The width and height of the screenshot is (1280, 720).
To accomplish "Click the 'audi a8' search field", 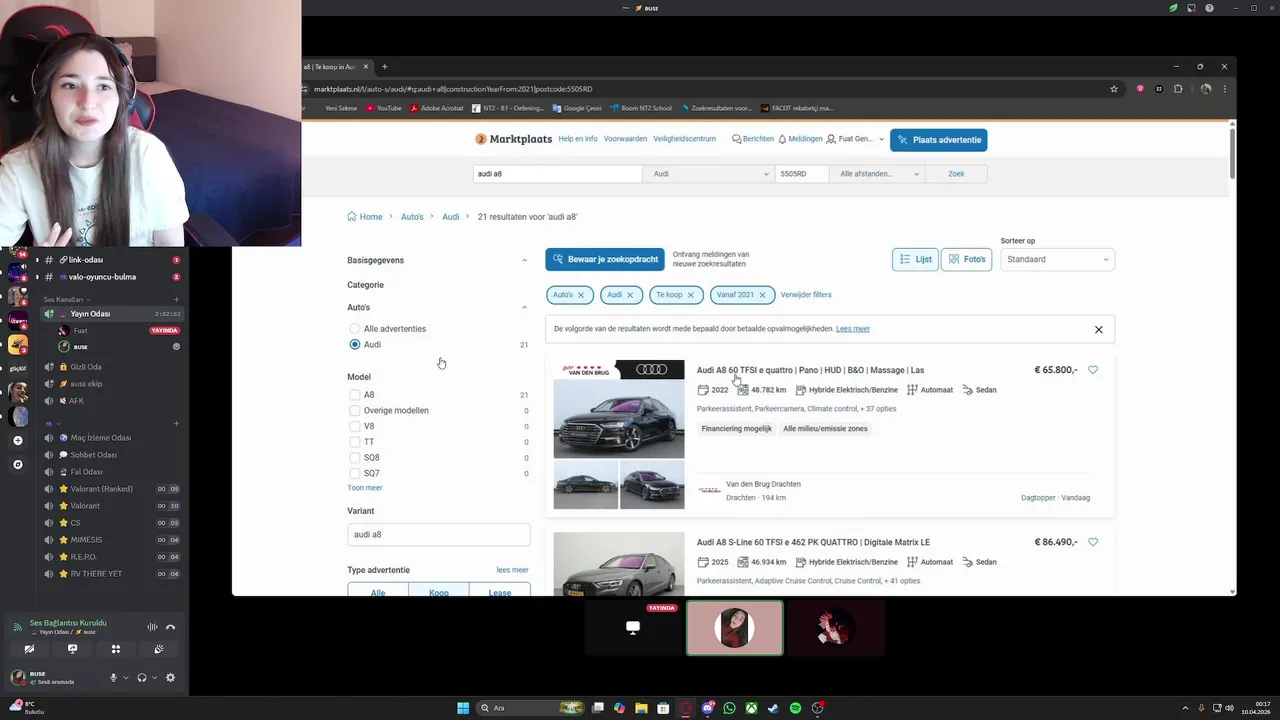I will 557,174.
